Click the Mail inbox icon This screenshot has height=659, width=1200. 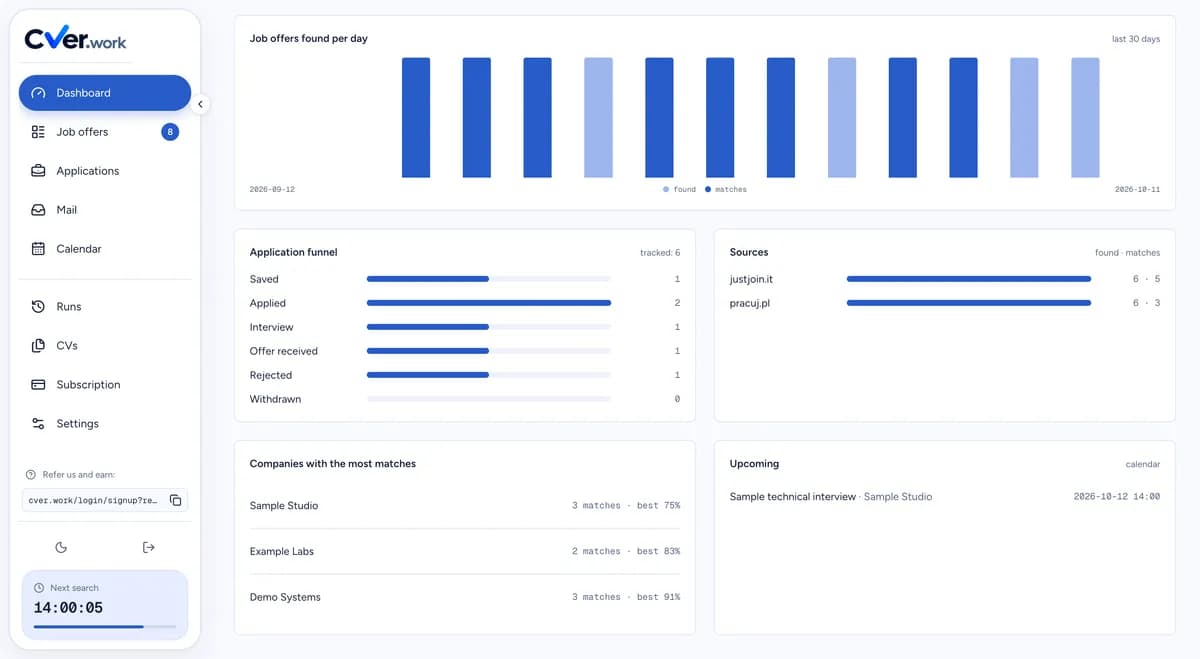pos(38,210)
